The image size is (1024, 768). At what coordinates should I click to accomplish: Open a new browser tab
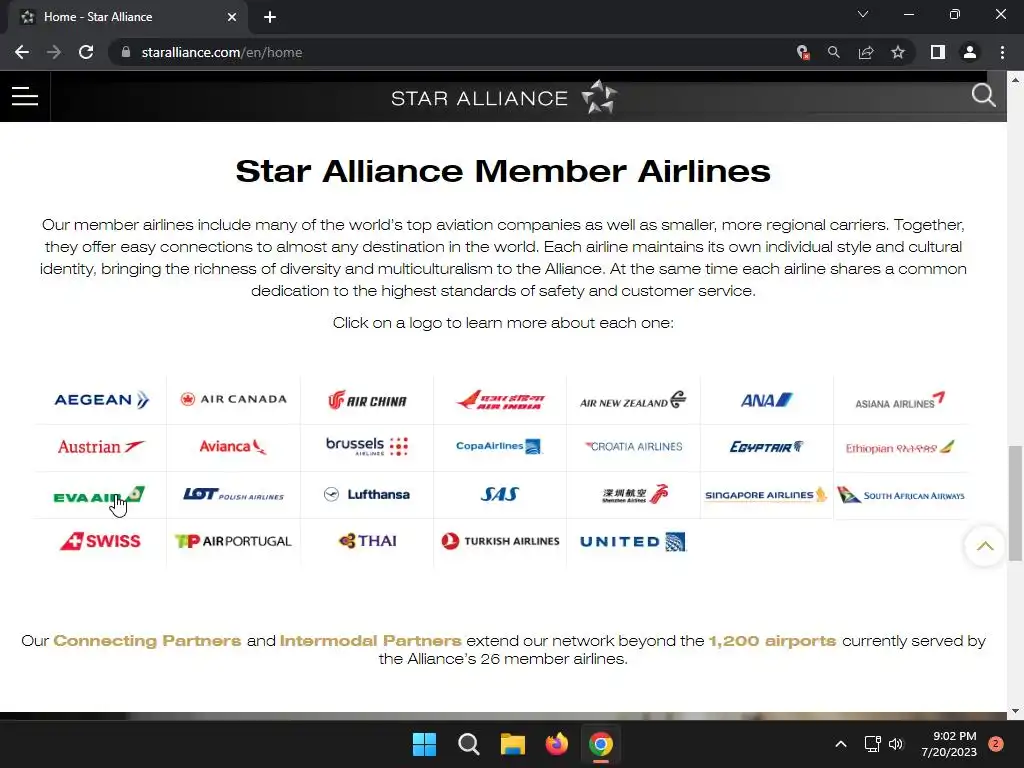(x=270, y=17)
